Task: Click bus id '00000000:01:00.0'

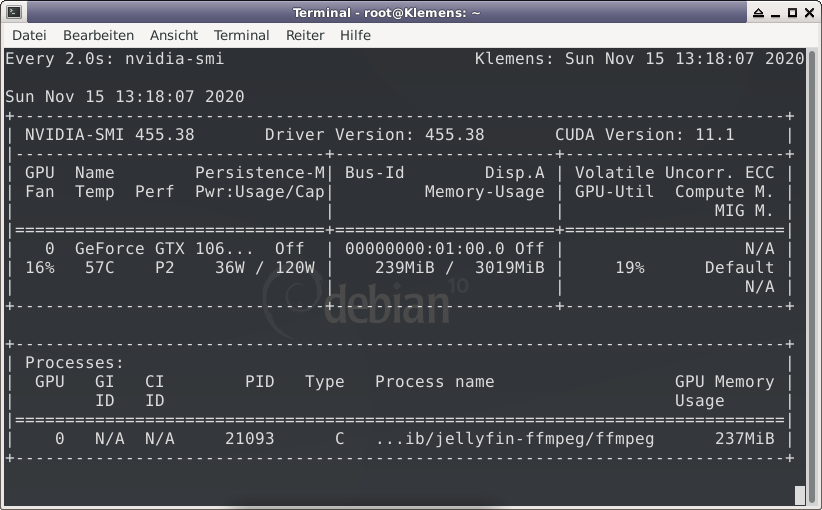Action: (x=425, y=248)
